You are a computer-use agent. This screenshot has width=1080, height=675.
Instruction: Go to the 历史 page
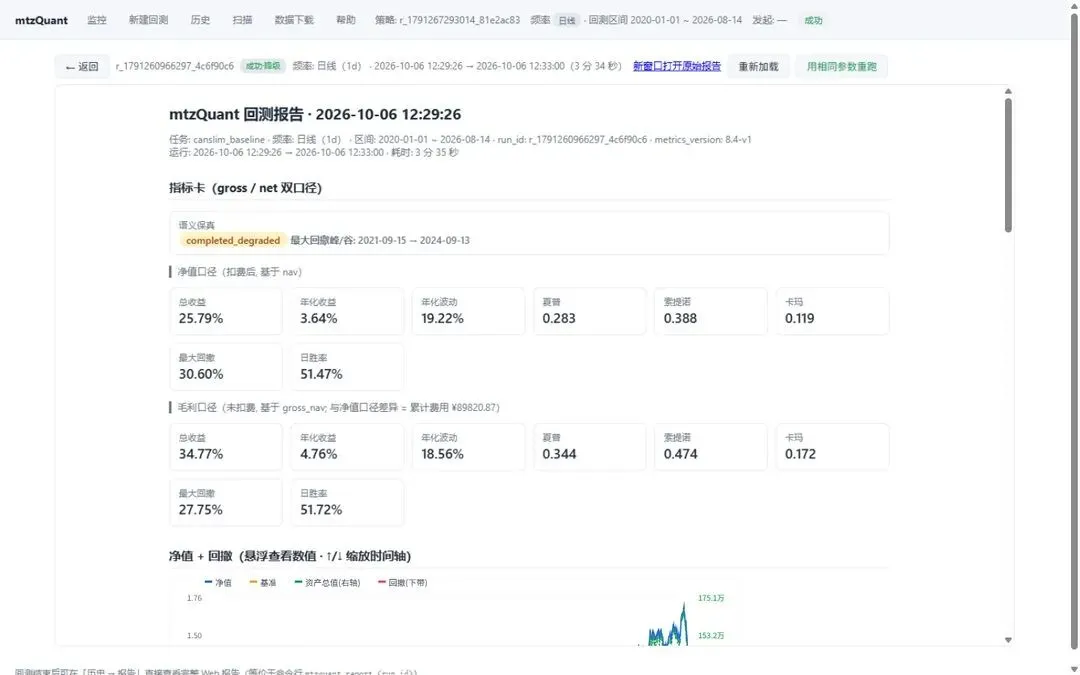[x=200, y=20]
